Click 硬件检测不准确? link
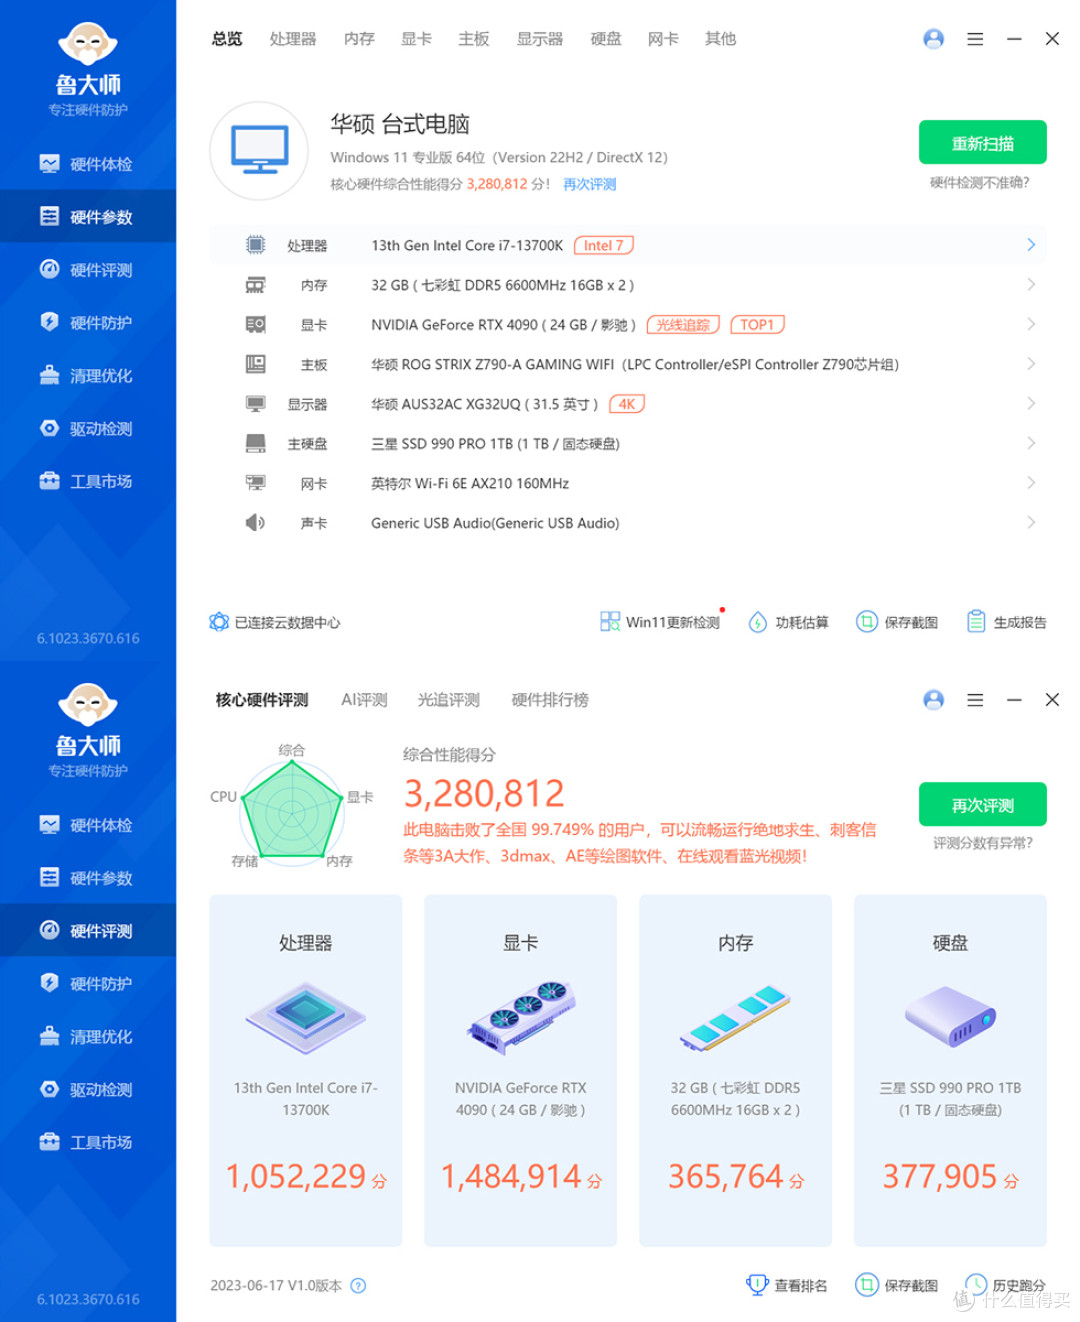This screenshot has width=1080, height=1322. coord(980,183)
